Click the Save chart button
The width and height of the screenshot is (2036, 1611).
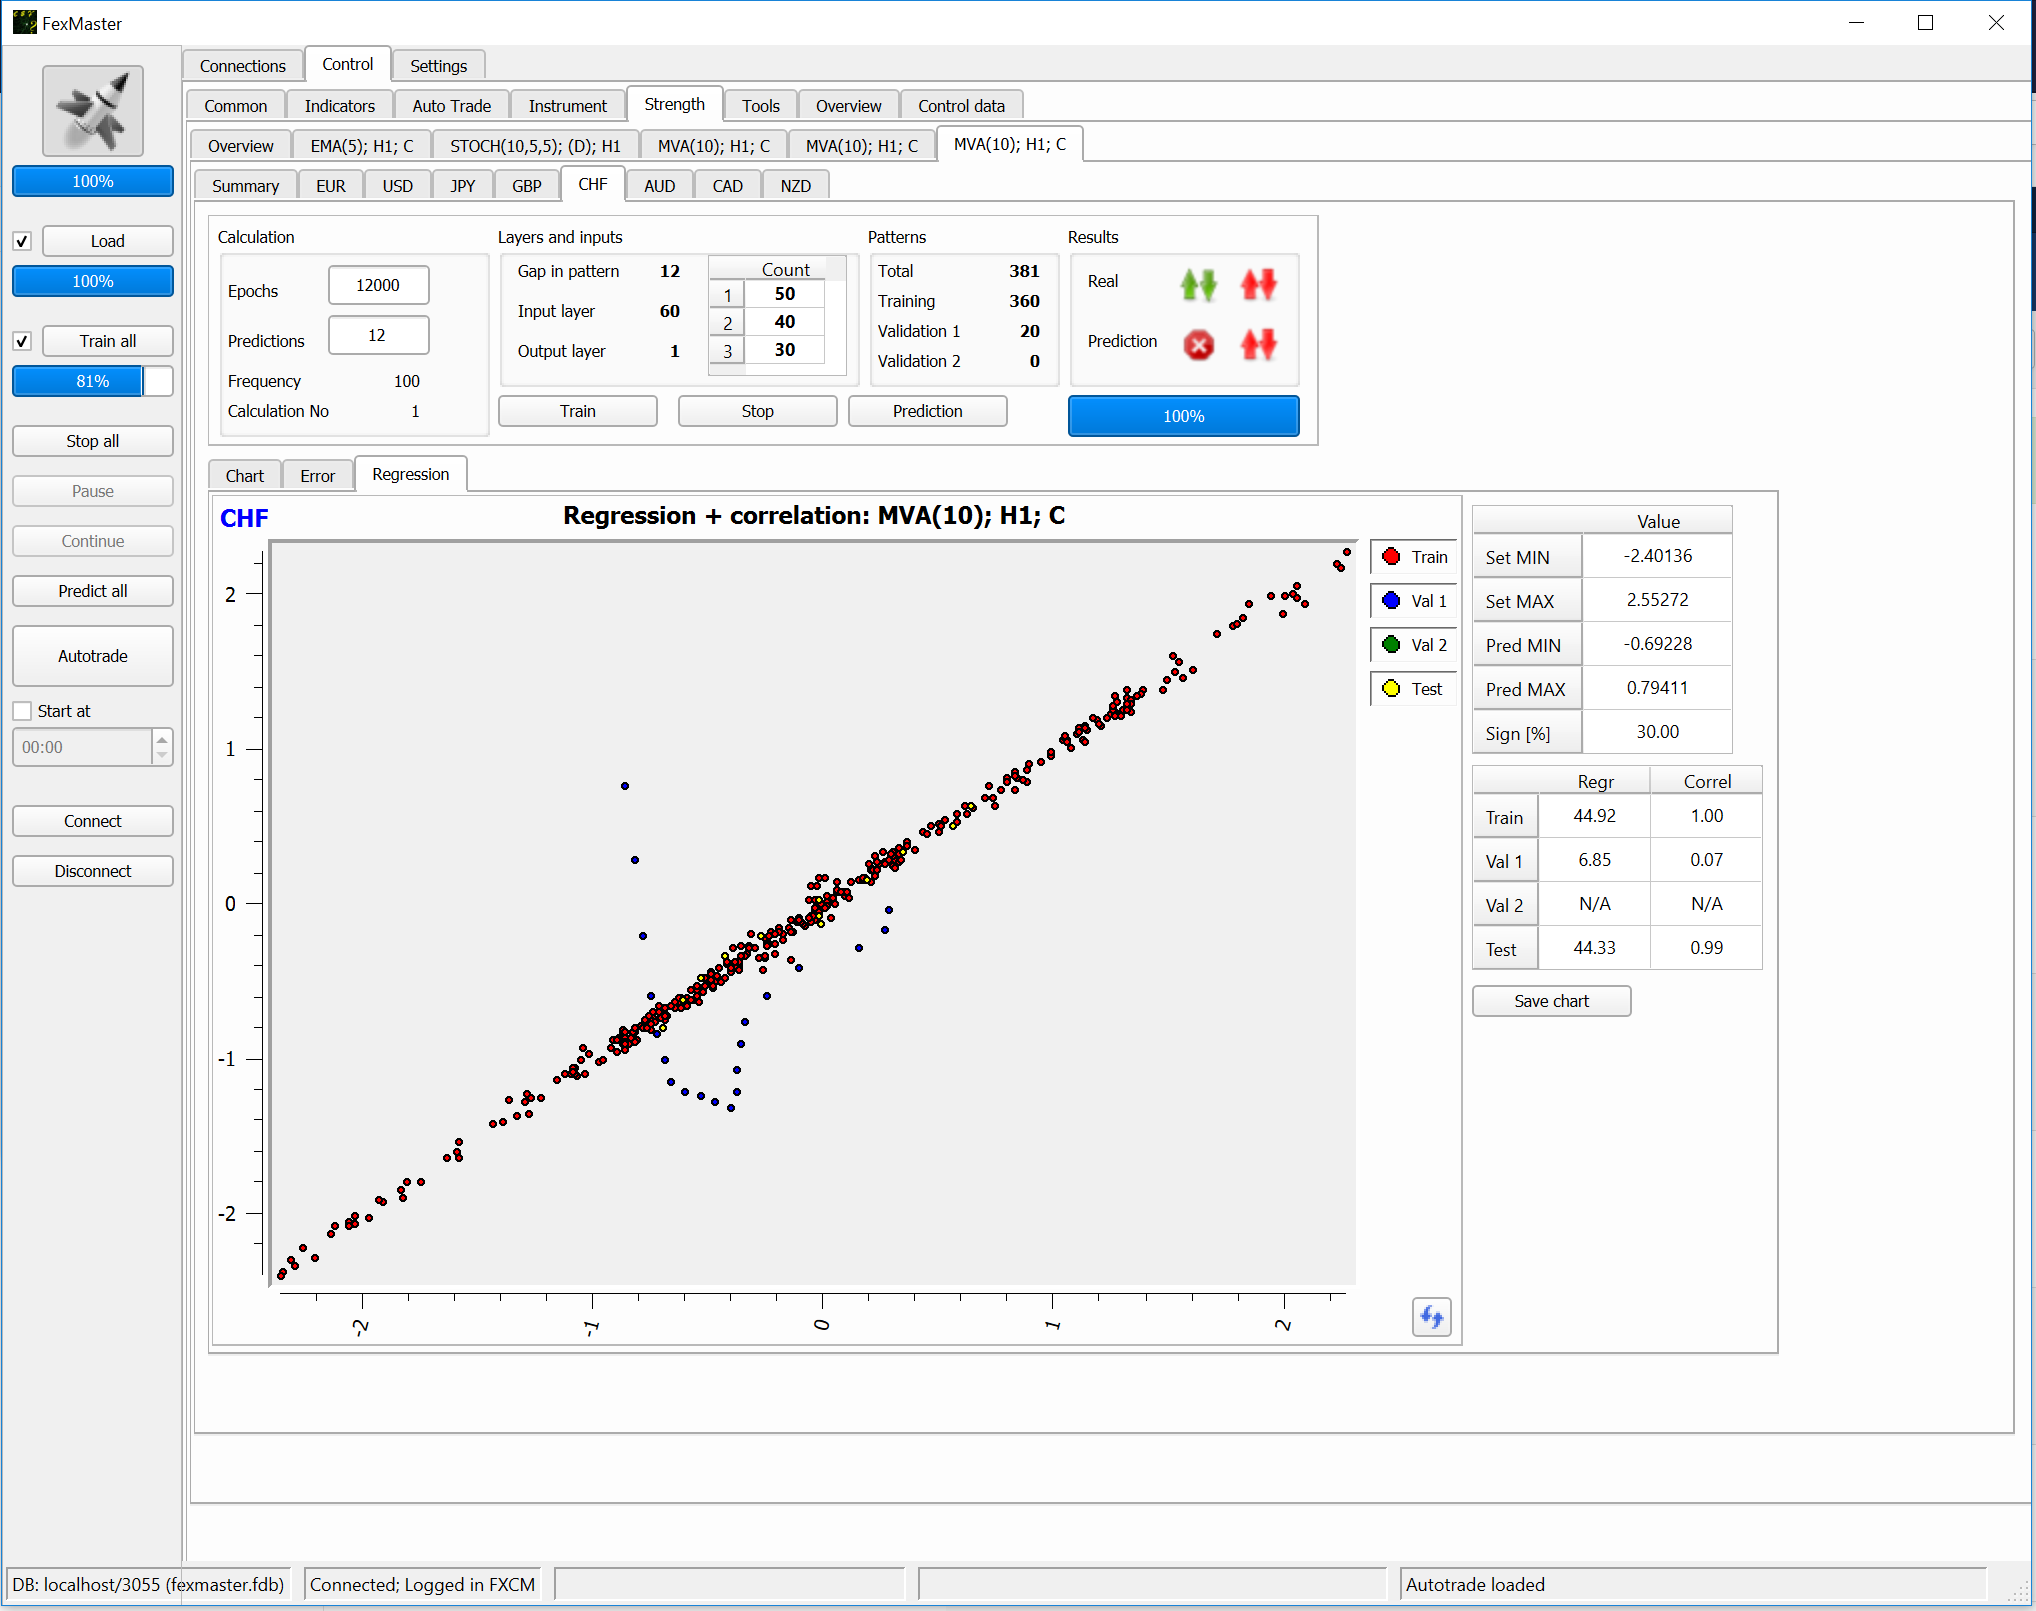(x=1550, y=1001)
